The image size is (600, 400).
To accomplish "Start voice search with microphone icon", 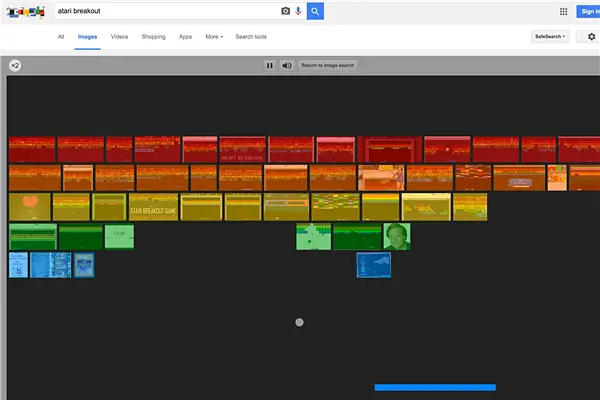I will click(298, 11).
